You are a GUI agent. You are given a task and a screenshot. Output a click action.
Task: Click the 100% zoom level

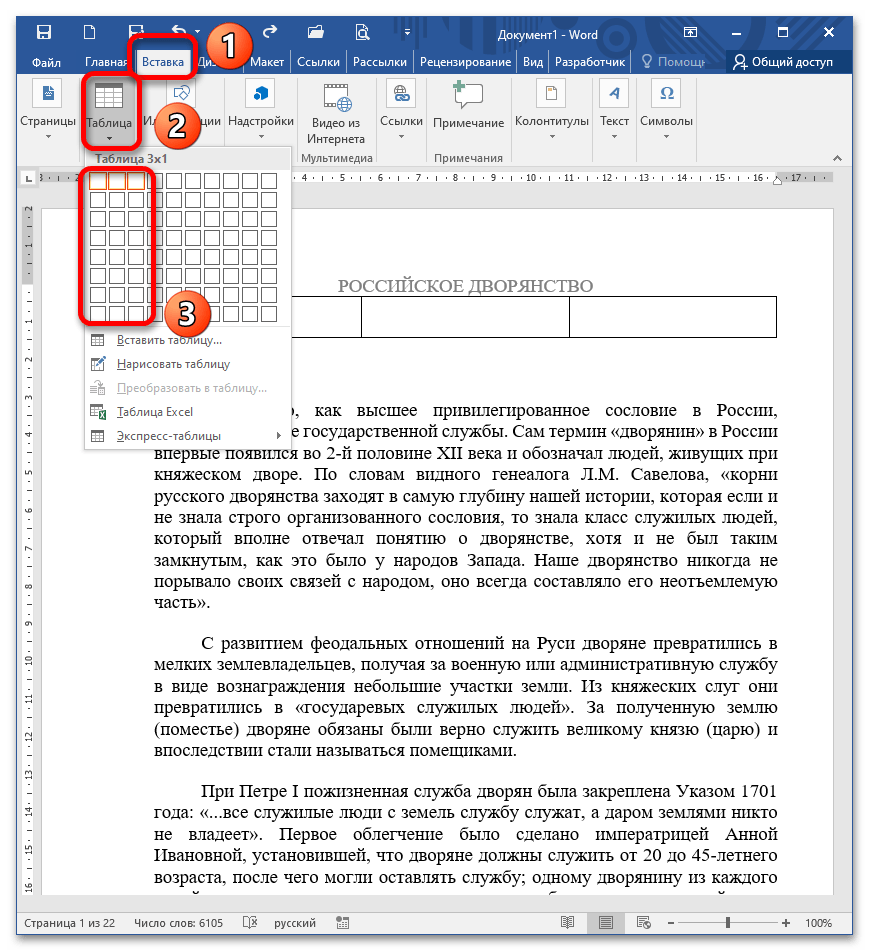point(818,923)
